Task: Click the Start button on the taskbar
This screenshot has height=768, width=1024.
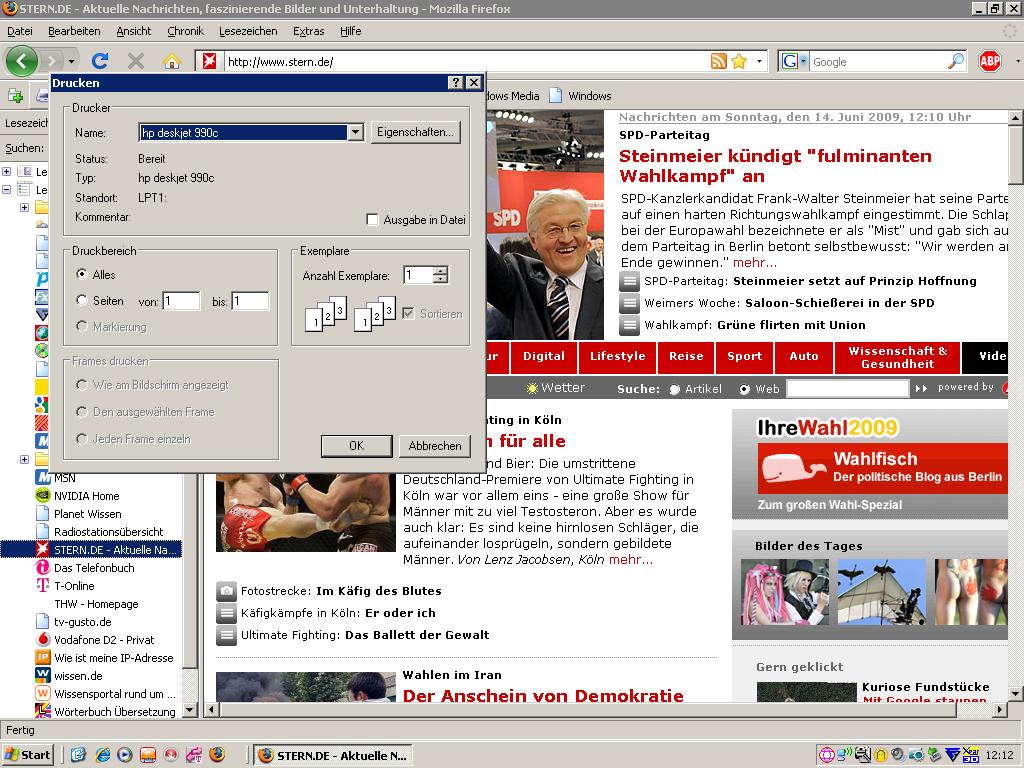Action: [27, 756]
